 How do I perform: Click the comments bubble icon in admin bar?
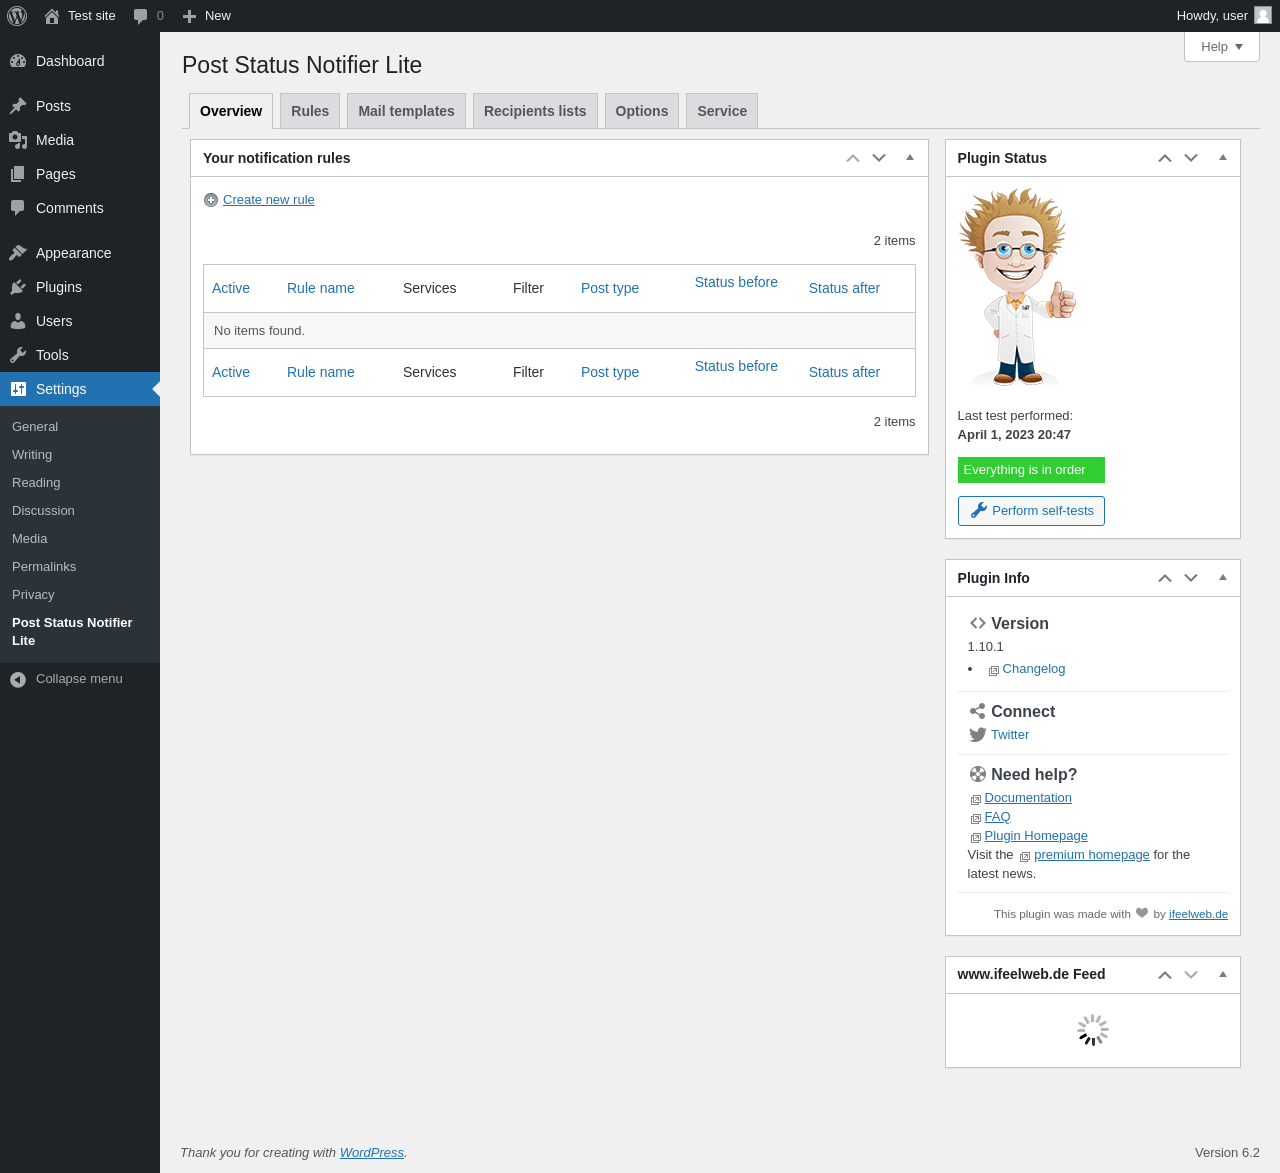point(141,16)
